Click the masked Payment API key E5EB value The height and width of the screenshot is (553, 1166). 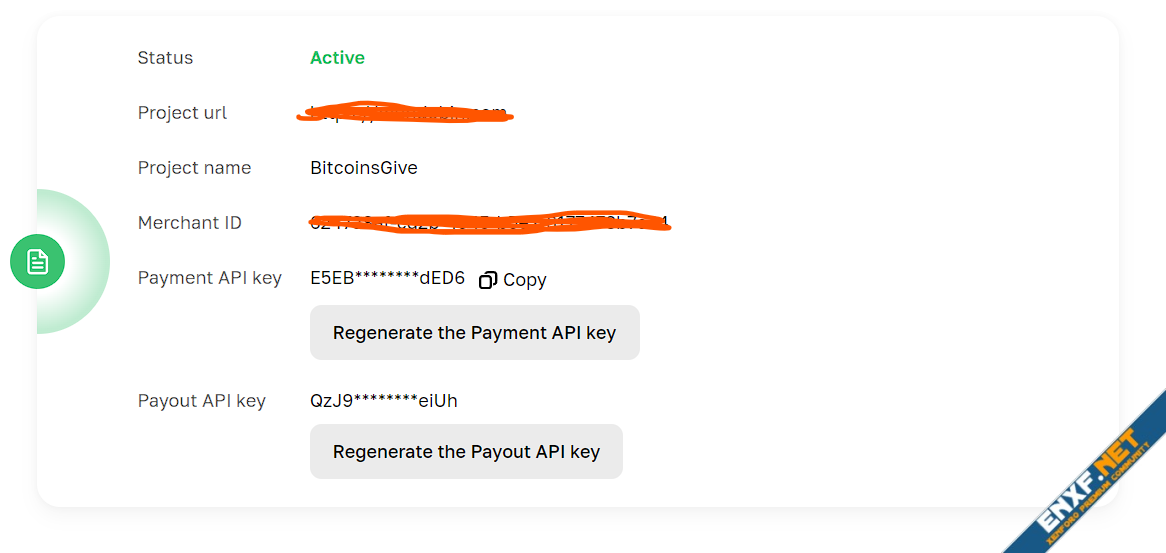pyautogui.click(x=388, y=279)
